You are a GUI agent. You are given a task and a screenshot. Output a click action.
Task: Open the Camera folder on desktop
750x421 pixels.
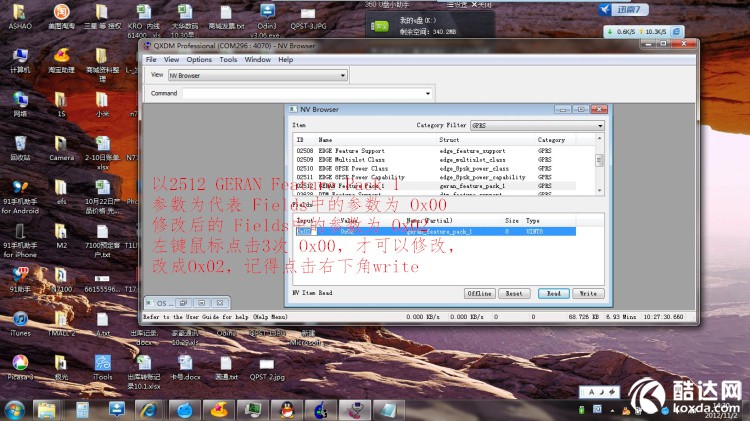click(61, 148)
